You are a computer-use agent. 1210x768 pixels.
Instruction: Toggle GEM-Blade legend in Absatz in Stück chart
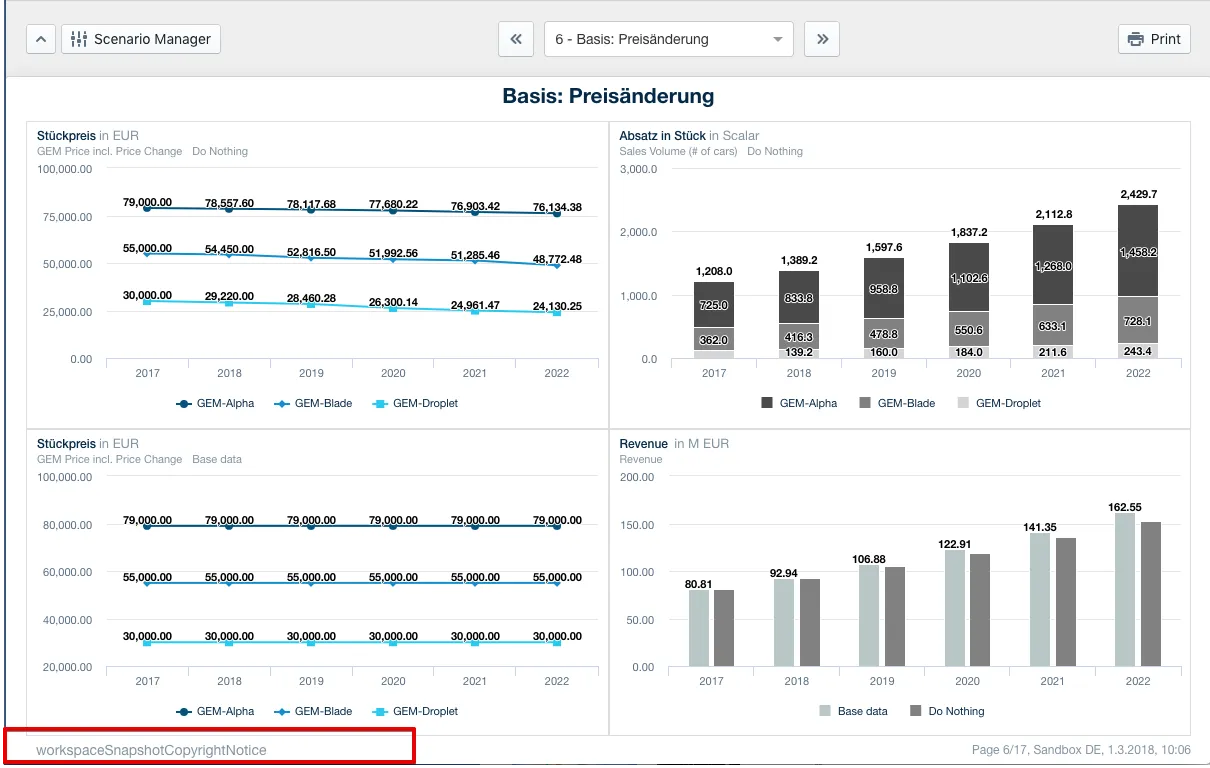click(x=898, y=403)
